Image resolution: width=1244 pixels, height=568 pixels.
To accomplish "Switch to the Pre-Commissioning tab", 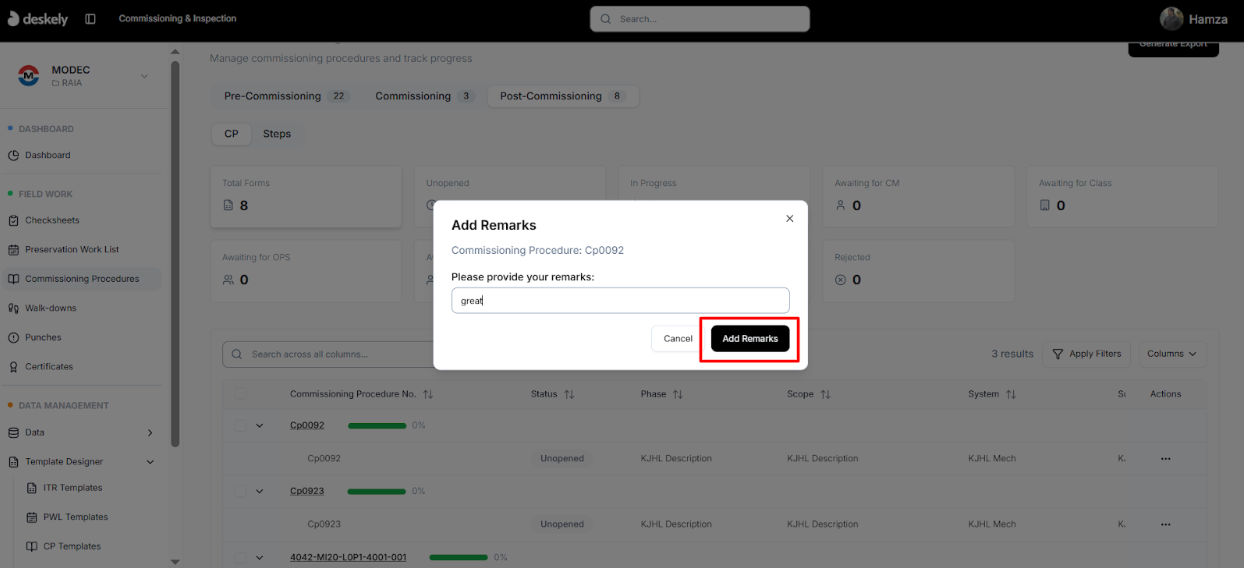I will [285, 96].
